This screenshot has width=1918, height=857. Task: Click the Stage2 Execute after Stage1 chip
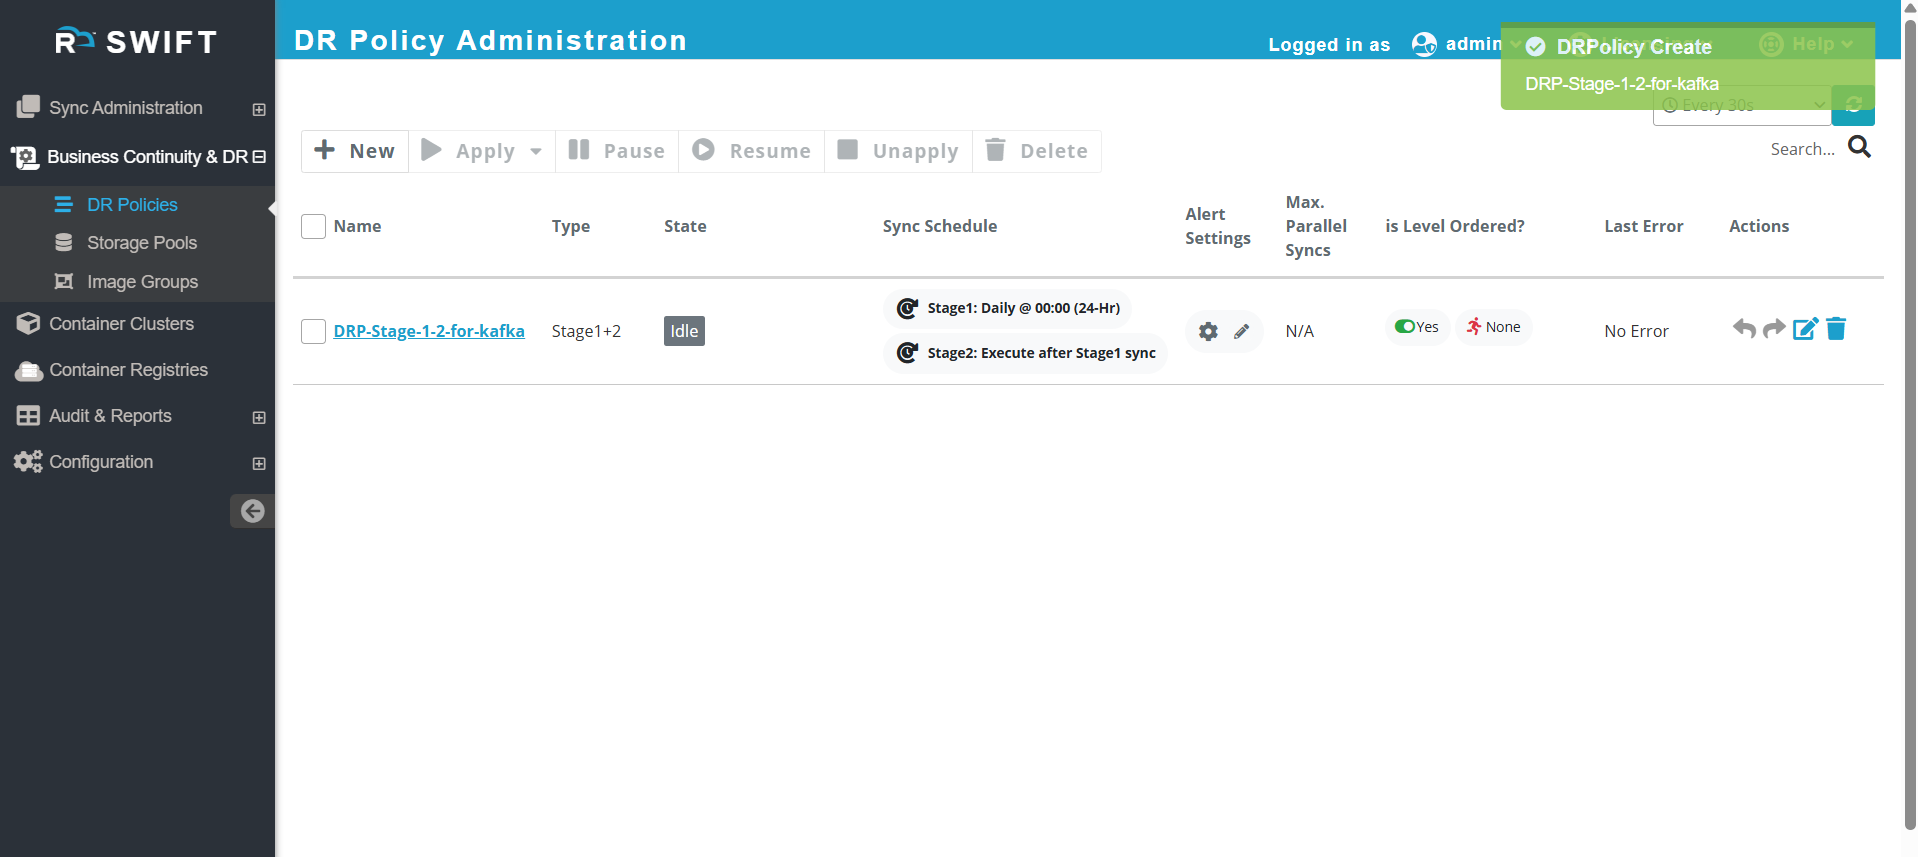(x=1025, y=353)
